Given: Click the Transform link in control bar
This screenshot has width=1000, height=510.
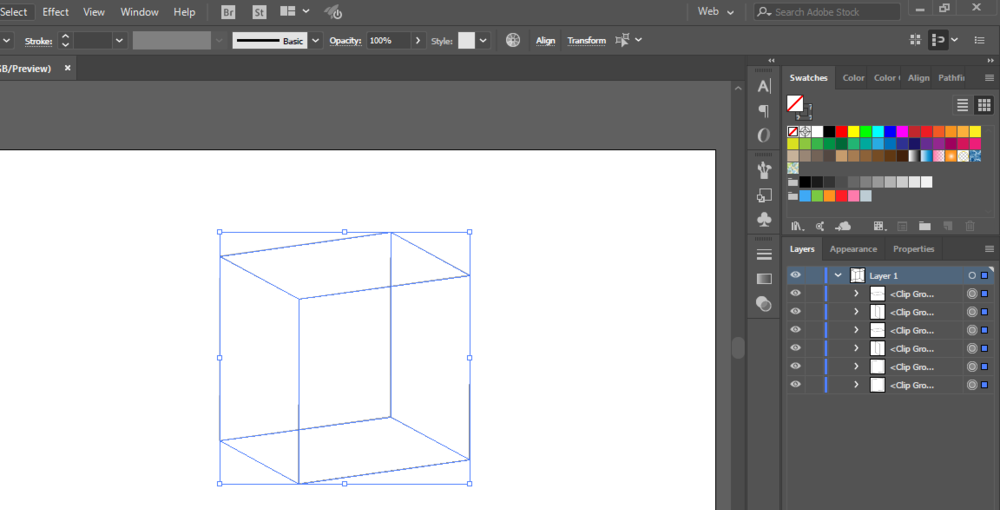Looking at the screenshot, I should [x=587, y=40].
